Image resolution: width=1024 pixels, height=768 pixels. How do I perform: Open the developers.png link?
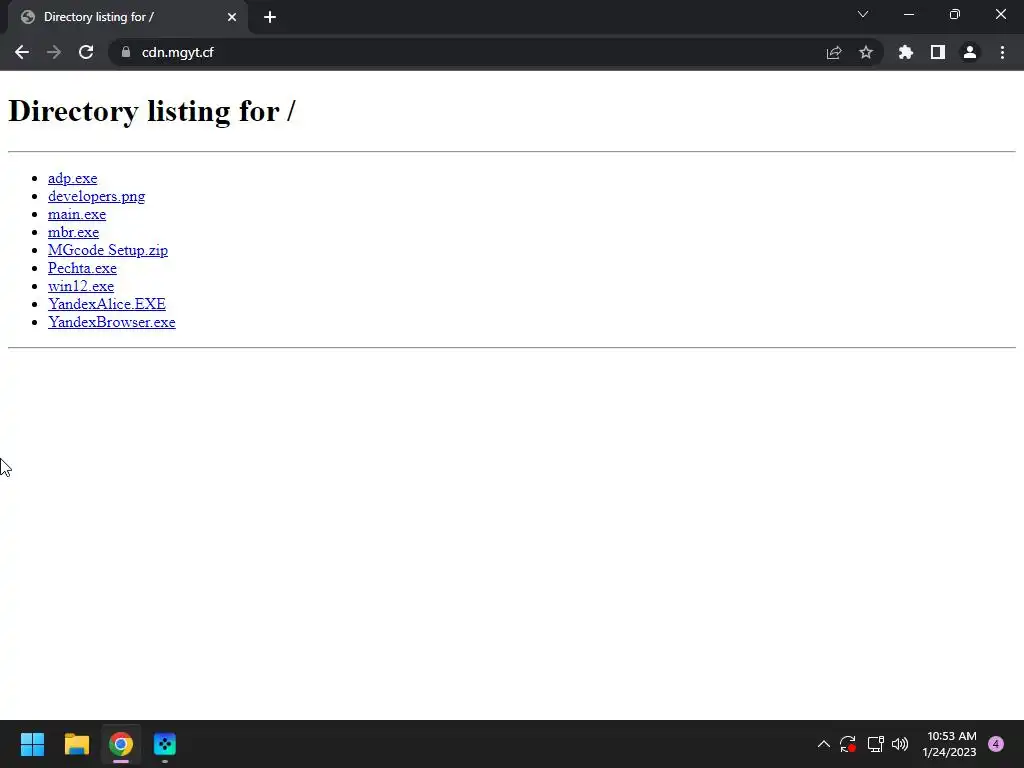97,196
